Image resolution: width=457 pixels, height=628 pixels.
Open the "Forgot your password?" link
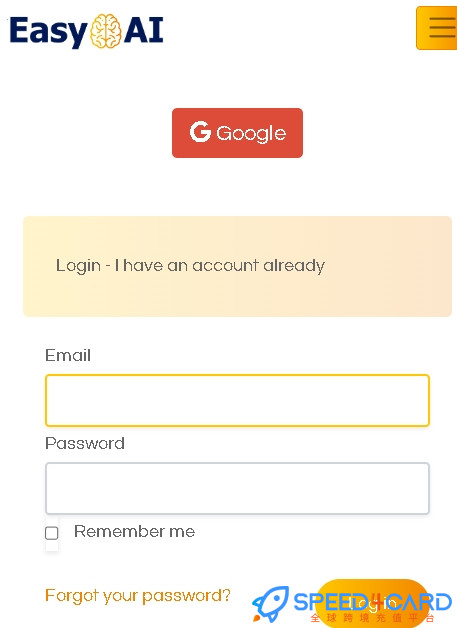[138, 596]
